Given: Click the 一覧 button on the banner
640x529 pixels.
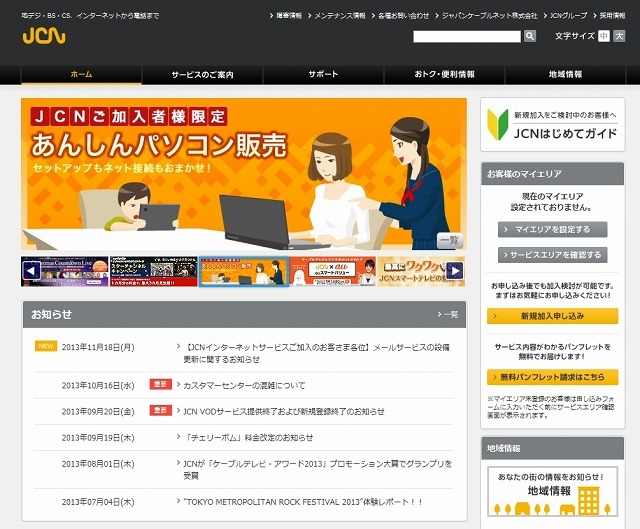Looking at the screenshot, I should click(450, 240).
